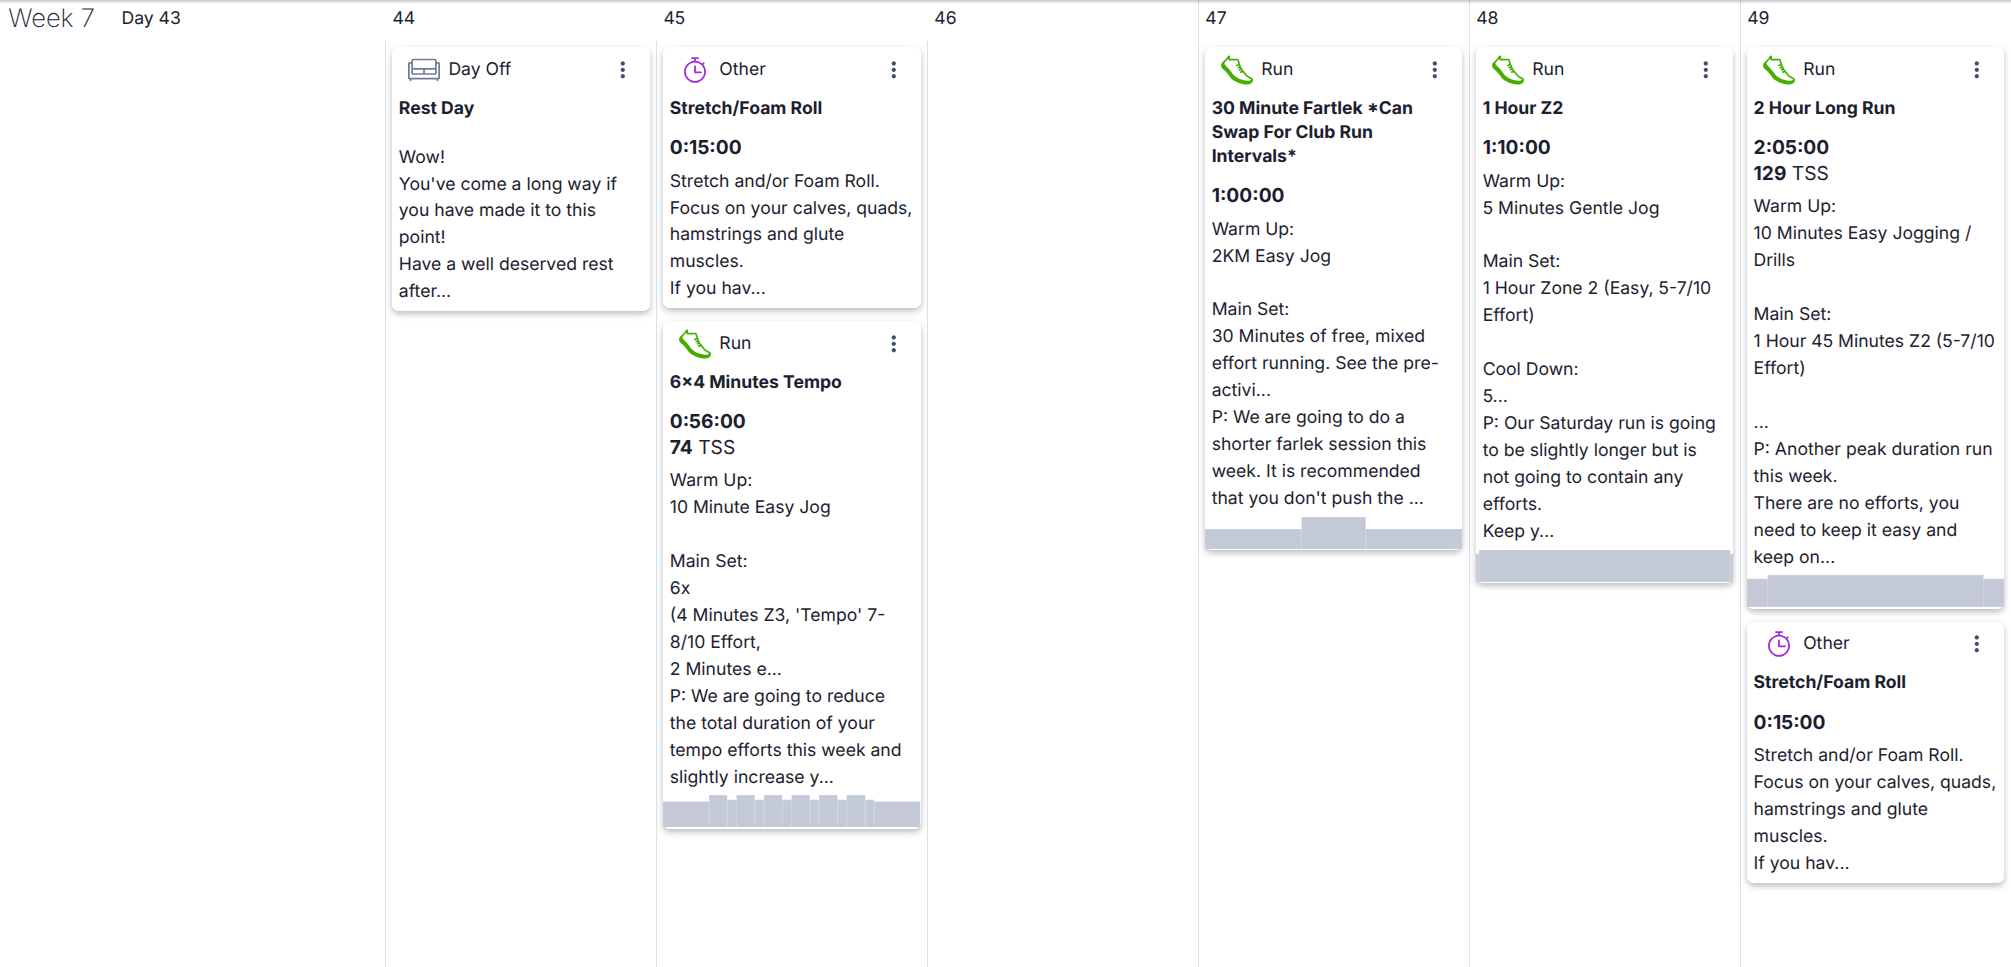Click the stopwatch icon on day 49 Stretch
This screenshot has width=2011, height=967.
[x=1778, y=643]
